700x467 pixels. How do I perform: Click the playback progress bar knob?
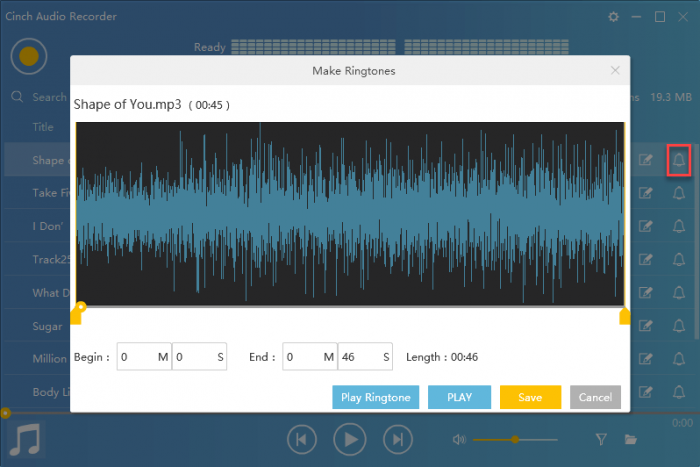5,413
